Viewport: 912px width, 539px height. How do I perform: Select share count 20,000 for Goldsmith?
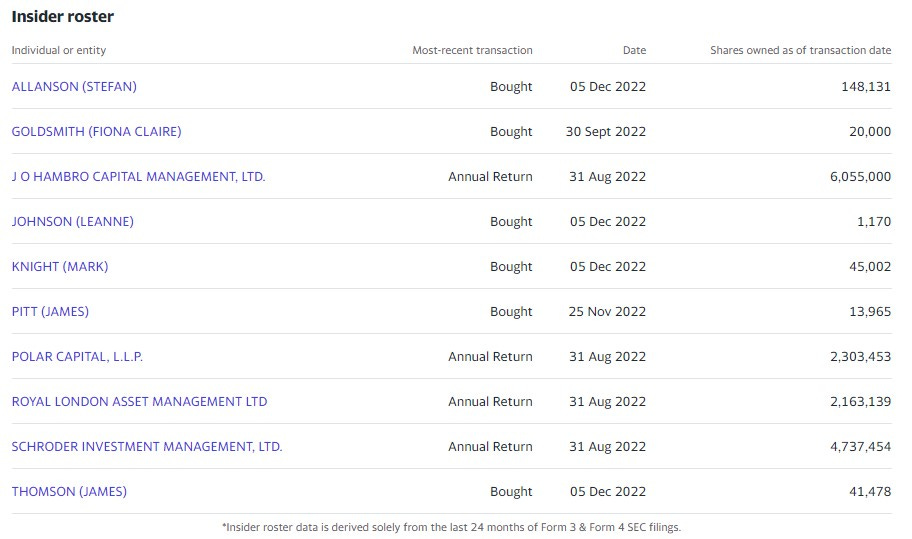coord(870,131)
